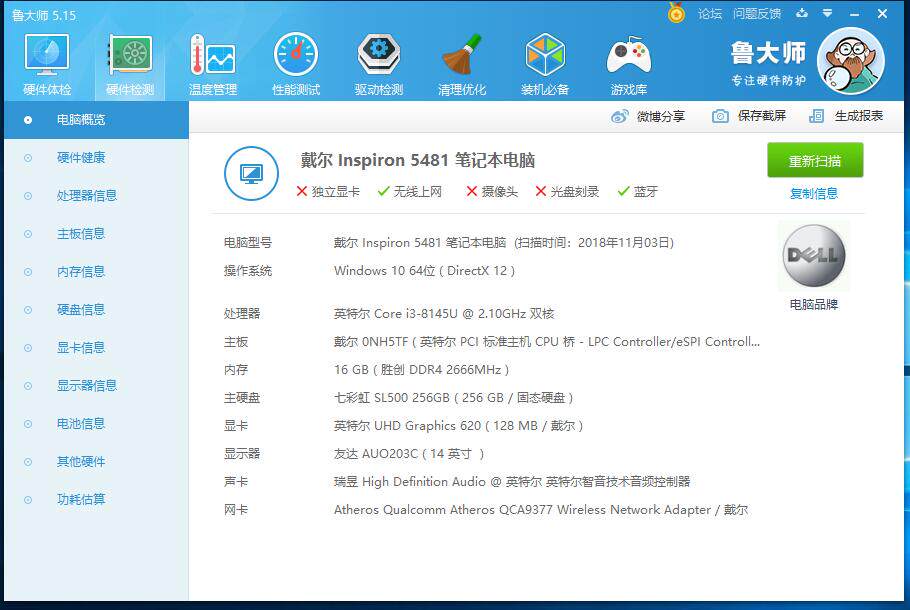Click the 无线上网 status indicator
Screen dimensions: 910x610
tap(410, 192)
